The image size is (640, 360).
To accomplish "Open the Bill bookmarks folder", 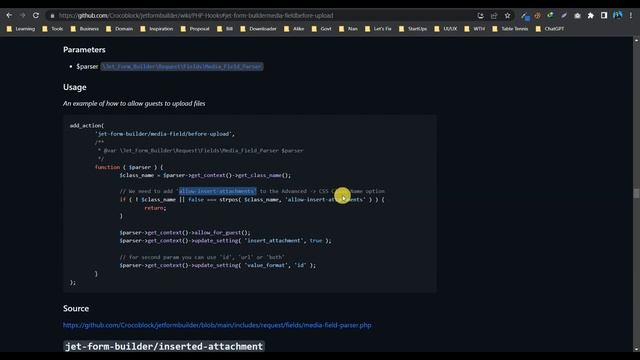I will [x=225, y=29].
